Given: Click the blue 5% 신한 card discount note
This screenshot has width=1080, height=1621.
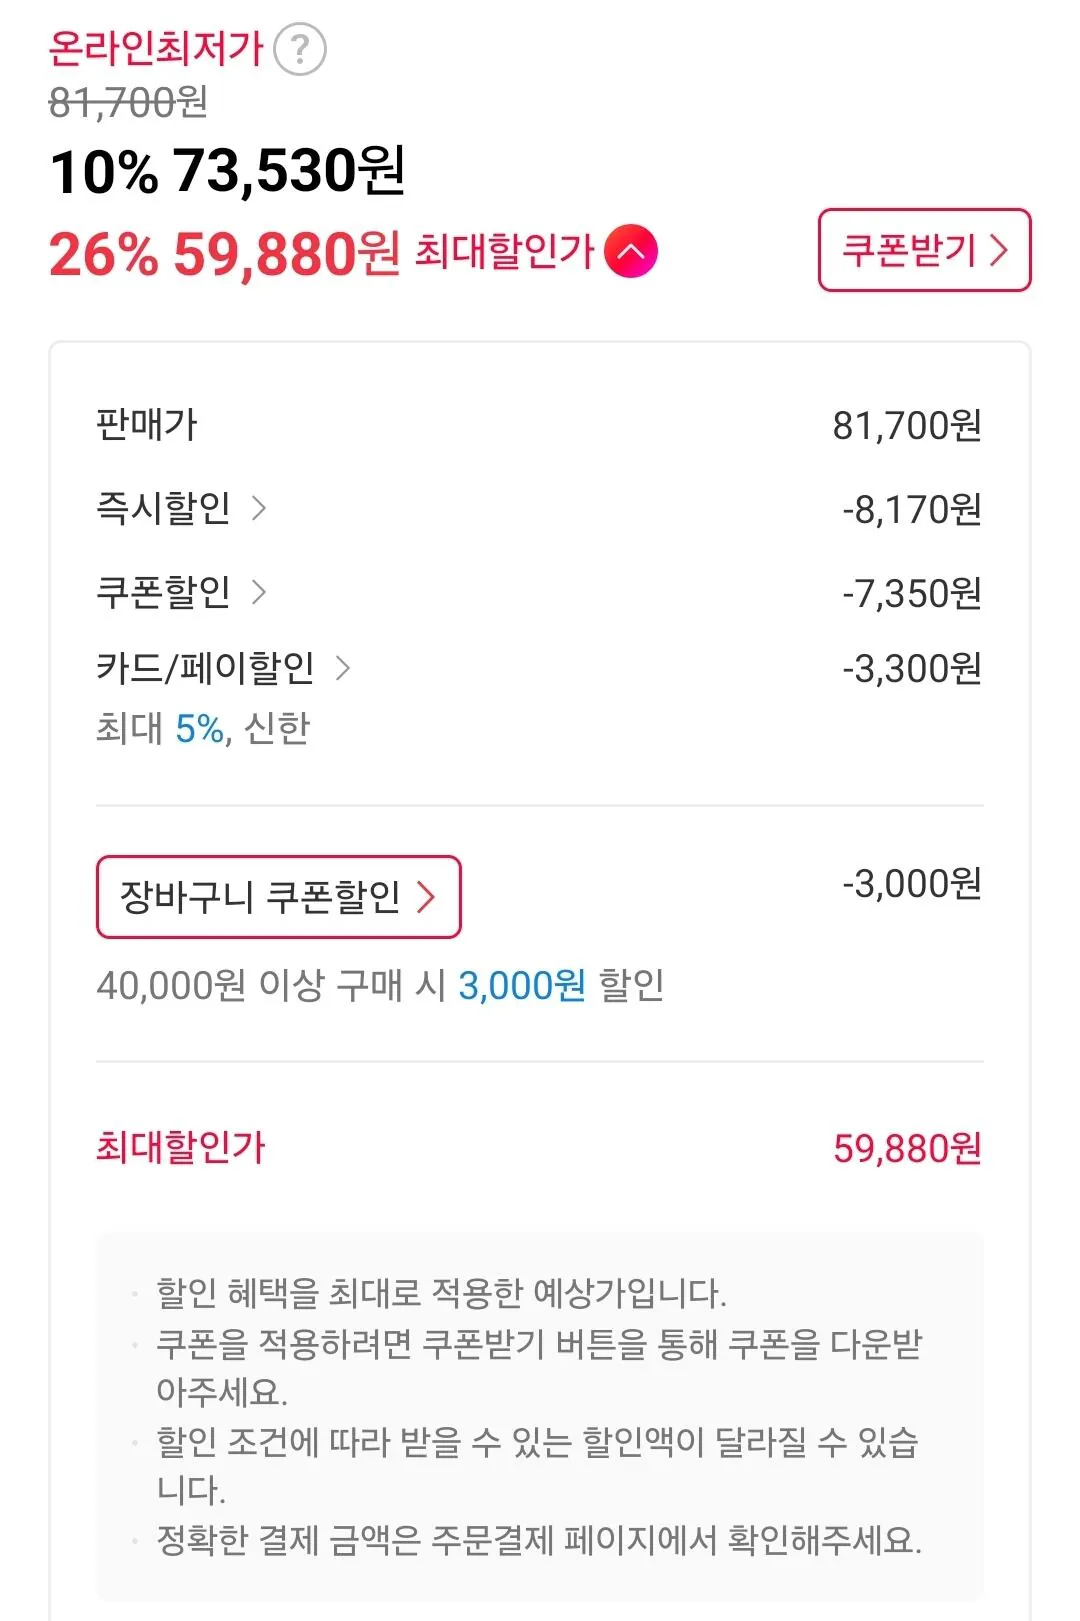Looking at the screenshot, I should [x=203, y=728].
